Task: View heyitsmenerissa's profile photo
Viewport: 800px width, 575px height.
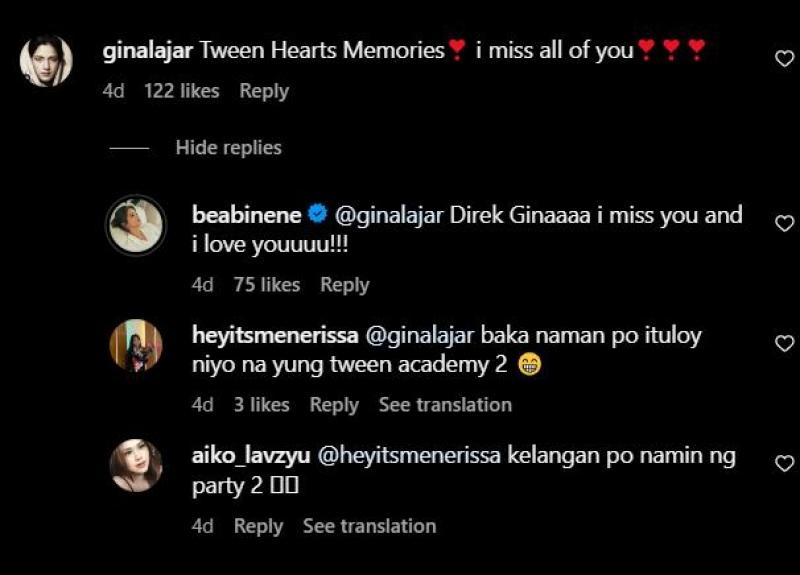Action: (136, 345)
